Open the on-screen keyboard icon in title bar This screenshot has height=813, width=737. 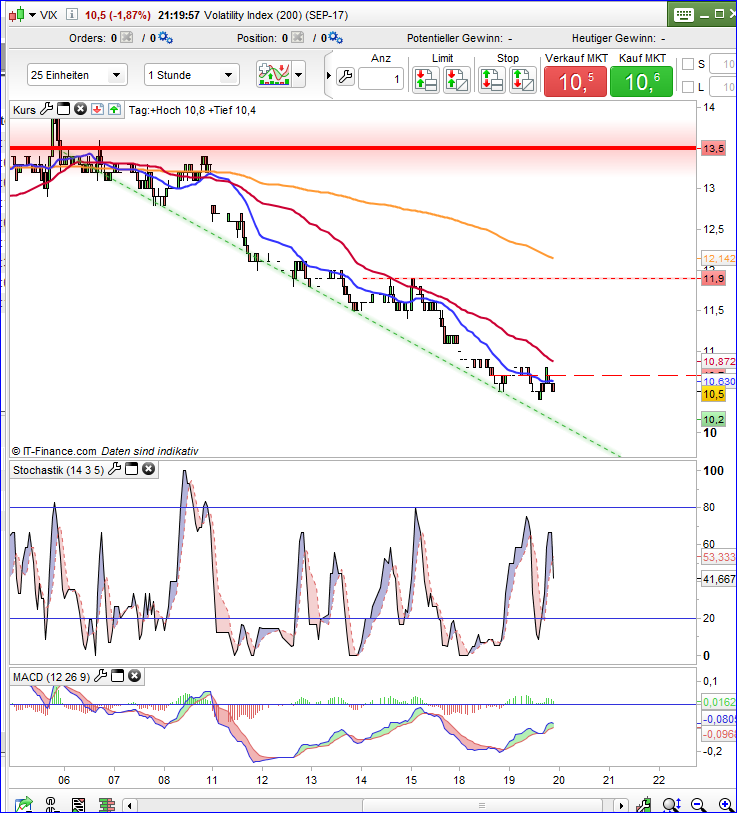click(683, 15)
